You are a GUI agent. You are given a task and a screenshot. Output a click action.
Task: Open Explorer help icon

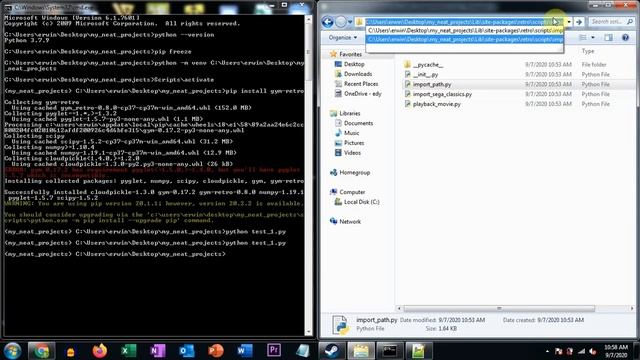(x=625, y=38)
